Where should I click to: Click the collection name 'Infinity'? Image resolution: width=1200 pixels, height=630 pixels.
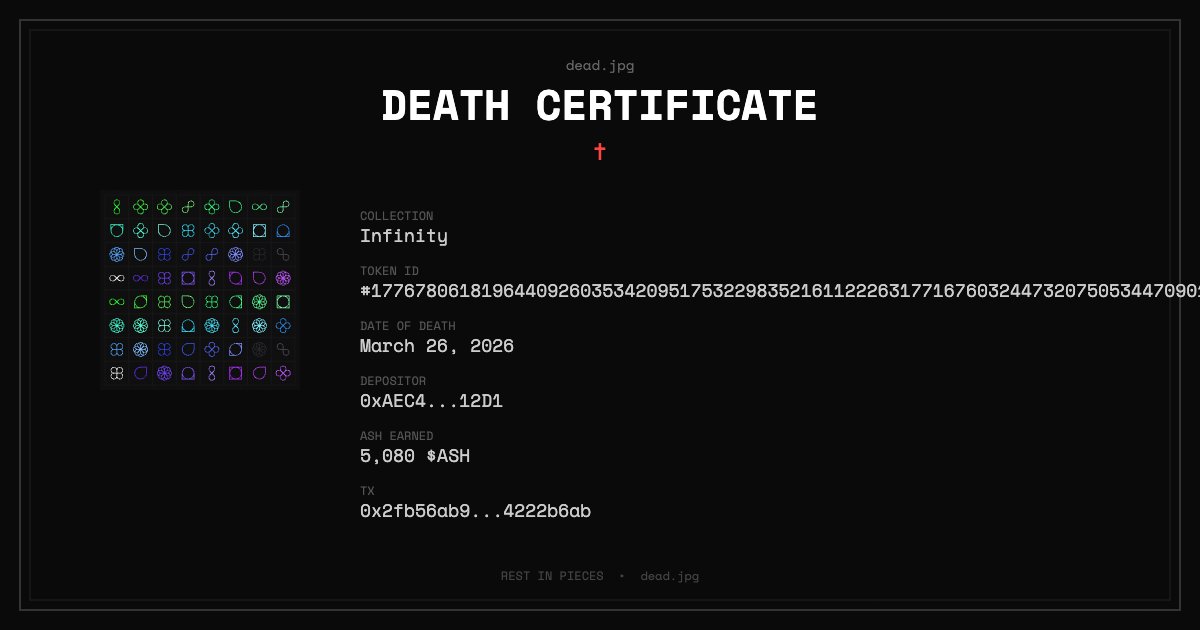pos(404,236)
